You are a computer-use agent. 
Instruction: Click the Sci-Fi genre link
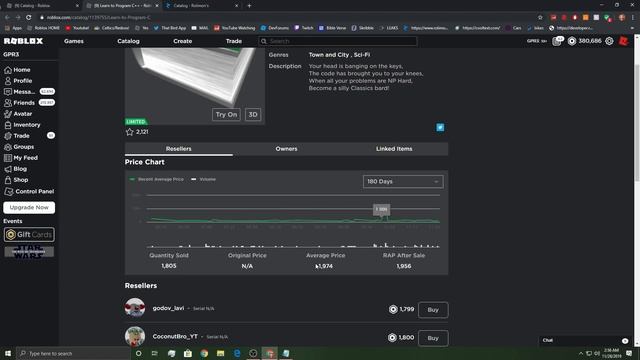362,55
